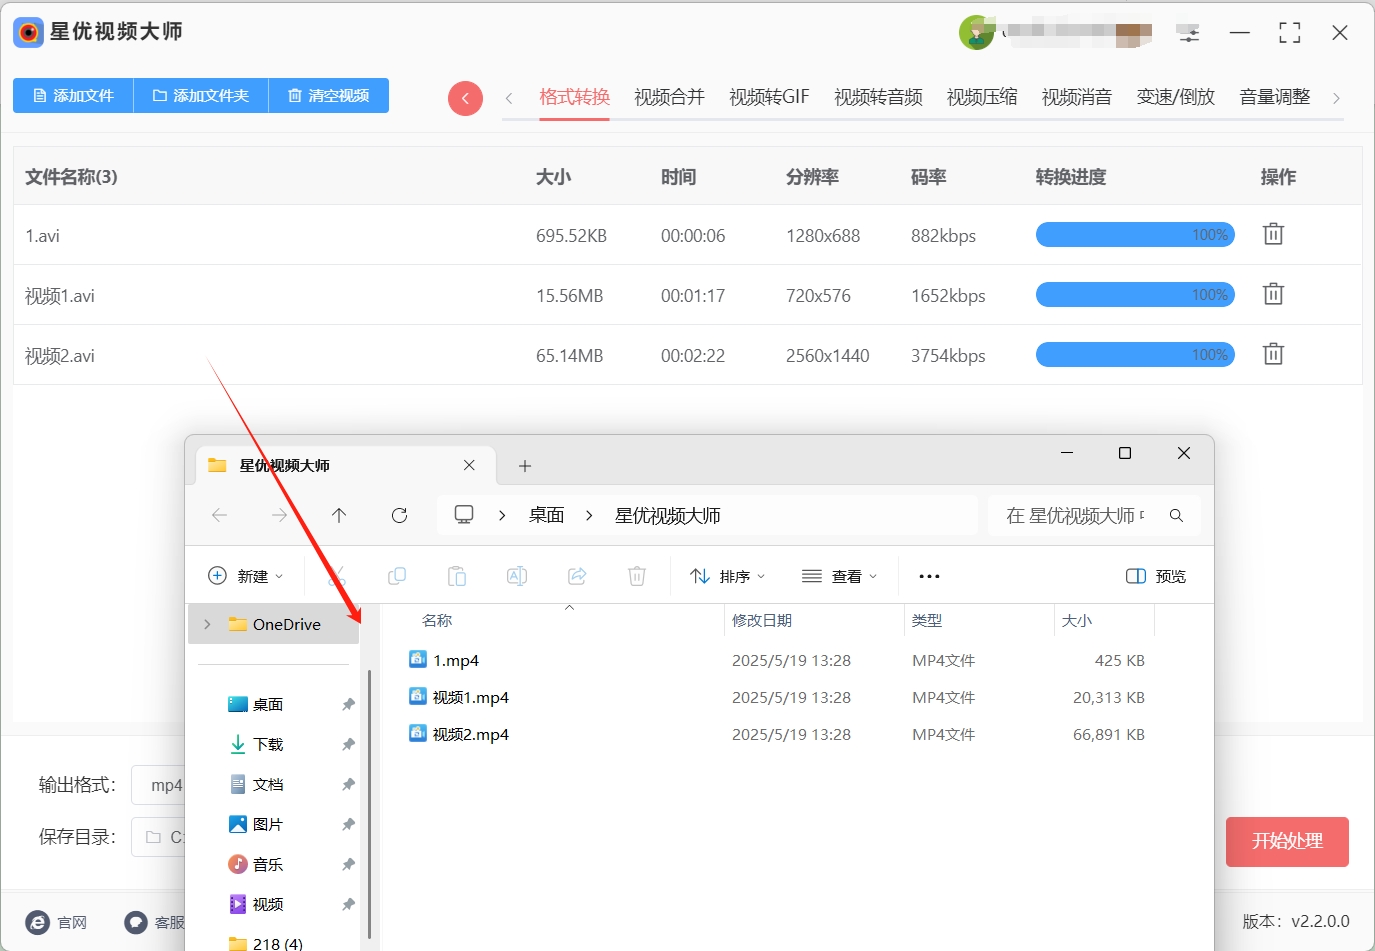Click 清空视频 button
Viewport: 1375px width, 951px height.
click(x=329, y=96)
